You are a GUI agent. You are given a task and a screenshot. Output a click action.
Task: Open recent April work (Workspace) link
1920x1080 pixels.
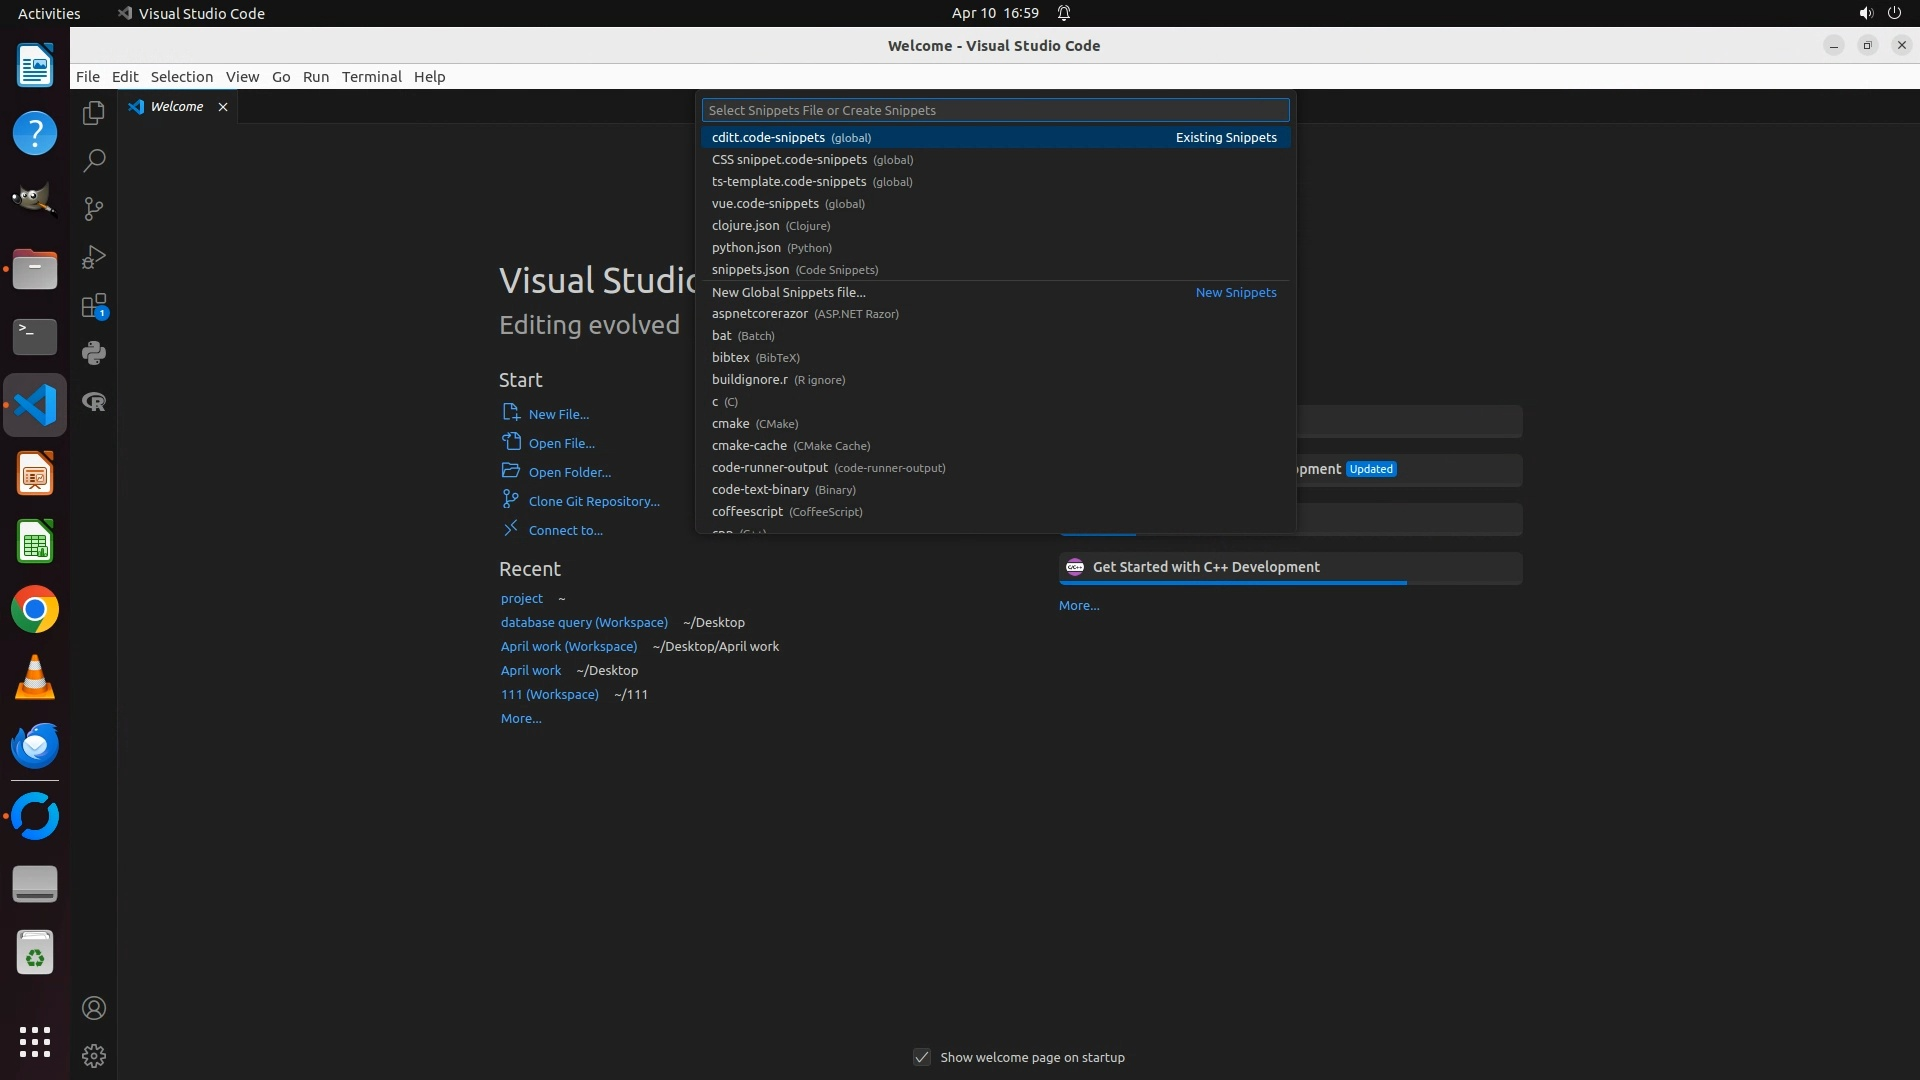click(568, 646)
